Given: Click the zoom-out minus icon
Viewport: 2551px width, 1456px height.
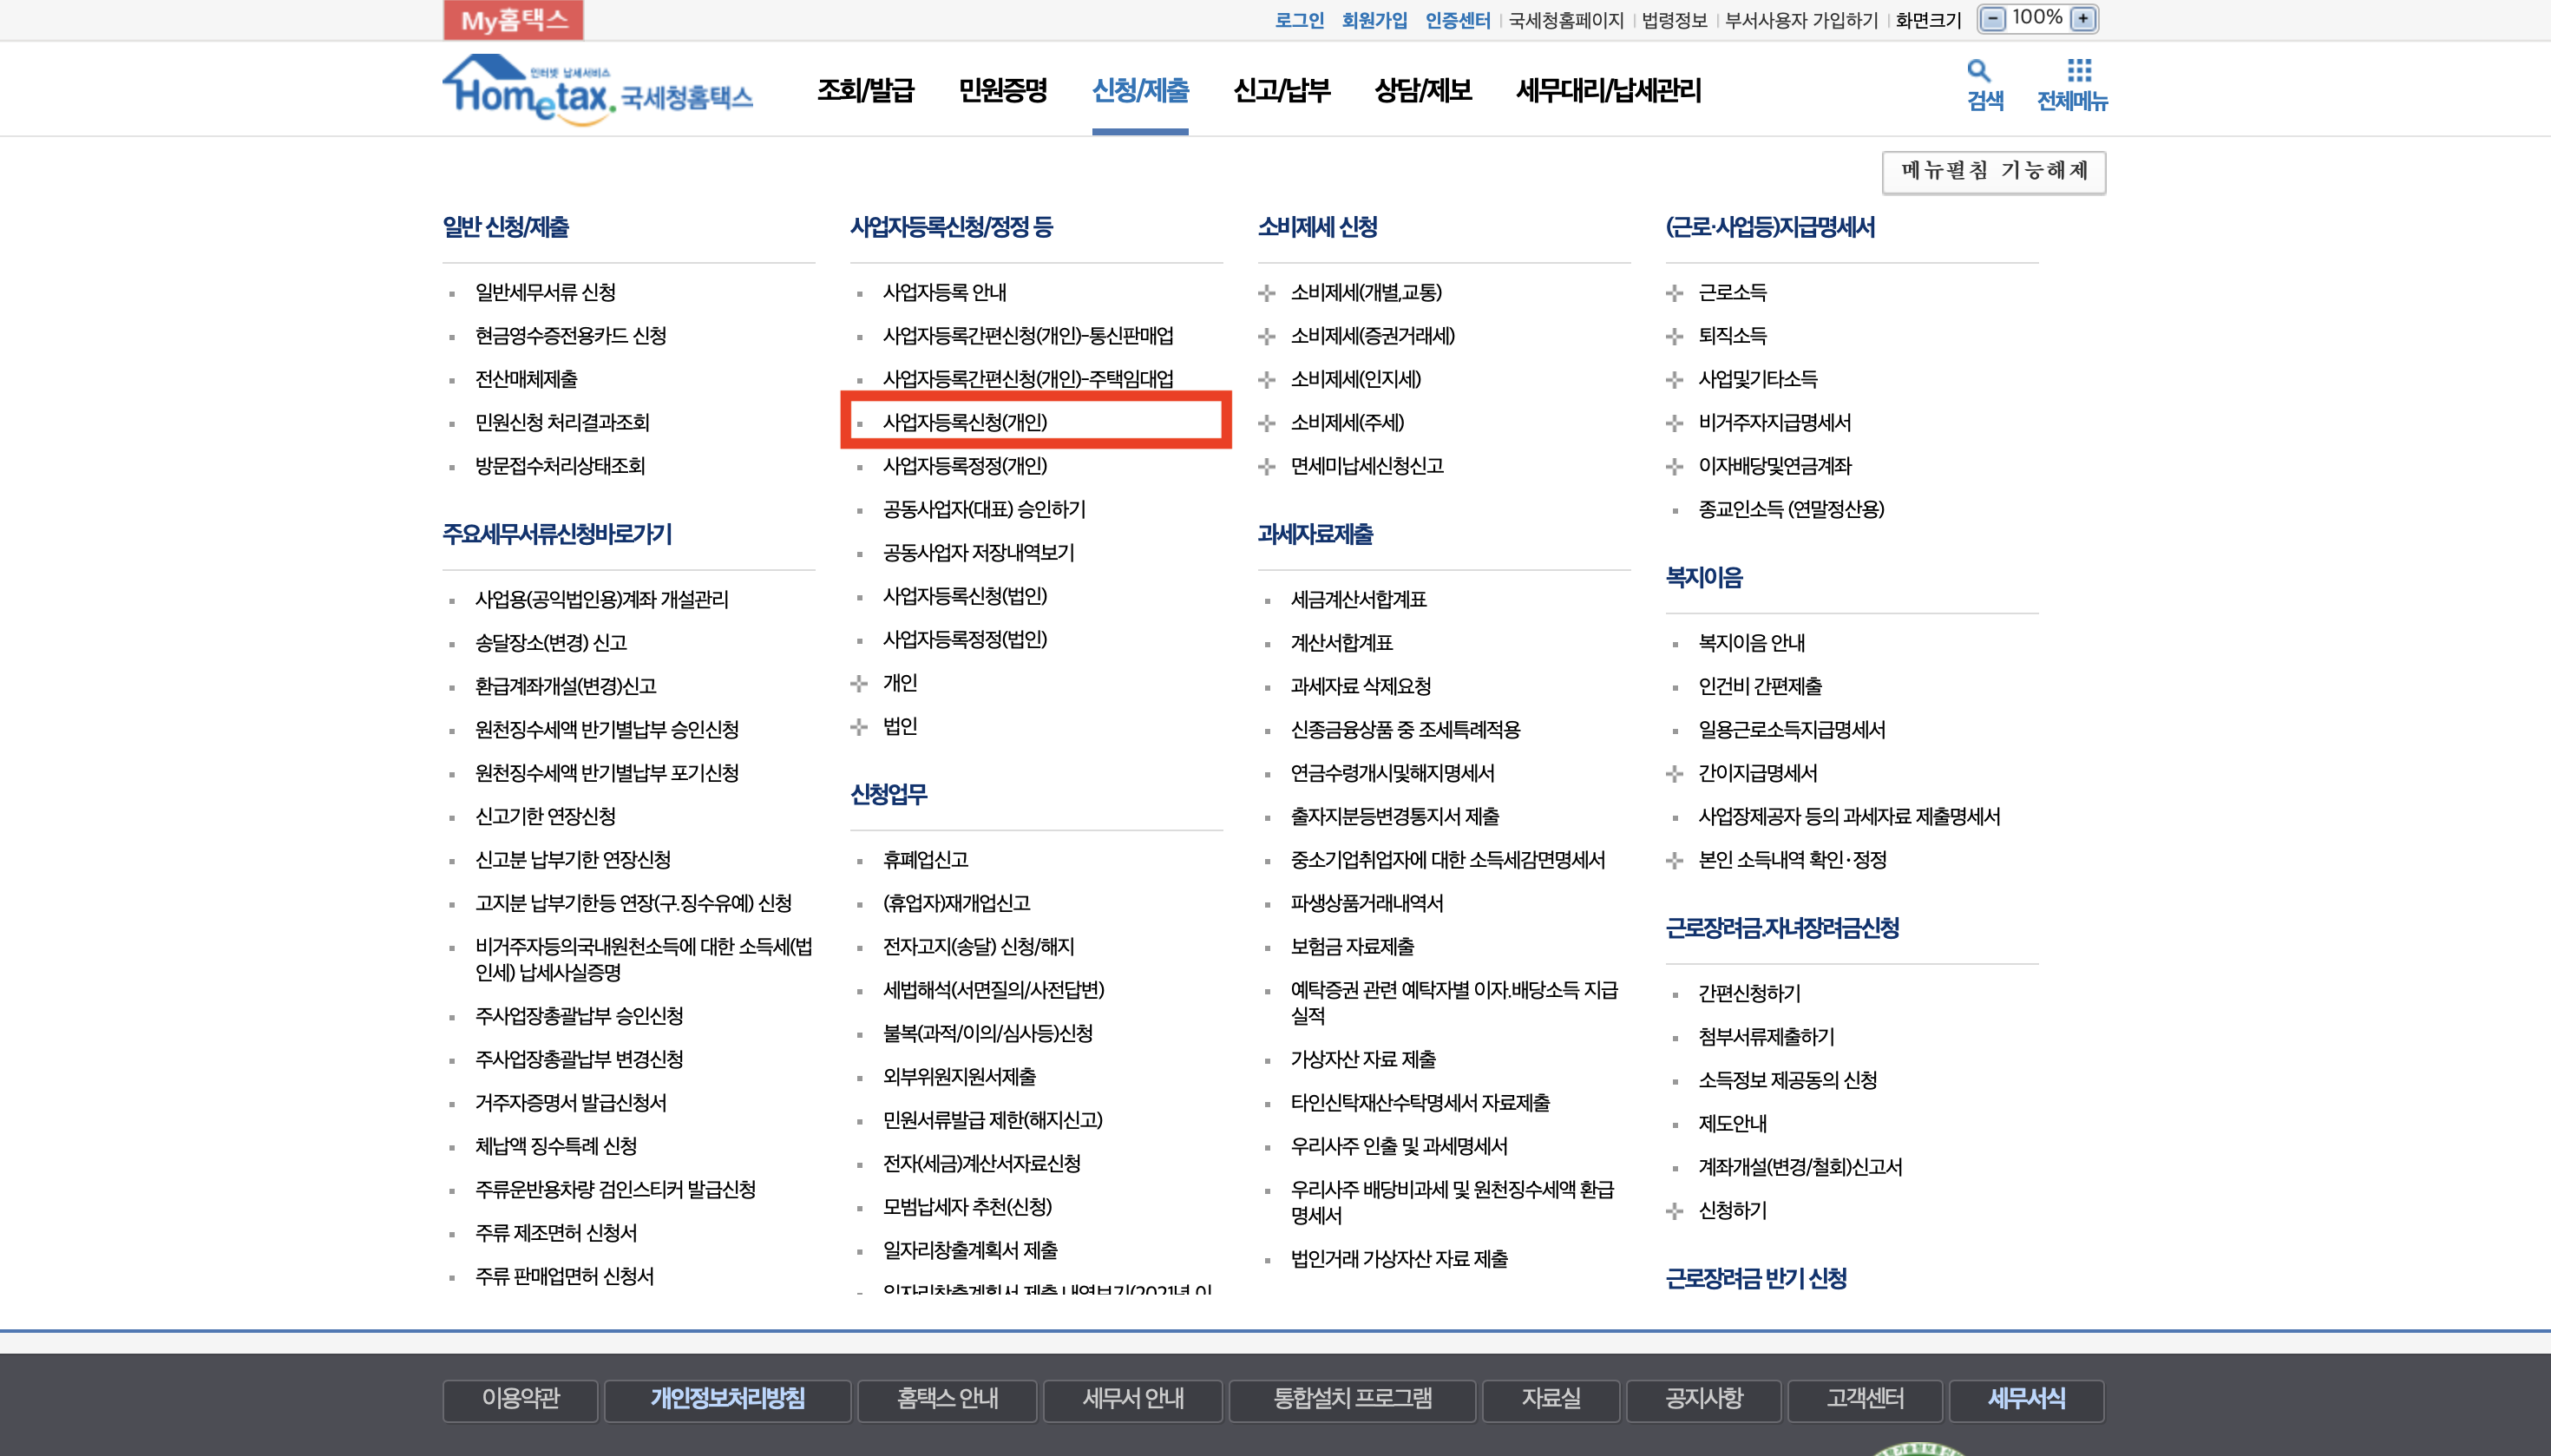Looking at the screenshot, I should [1992, 19].
